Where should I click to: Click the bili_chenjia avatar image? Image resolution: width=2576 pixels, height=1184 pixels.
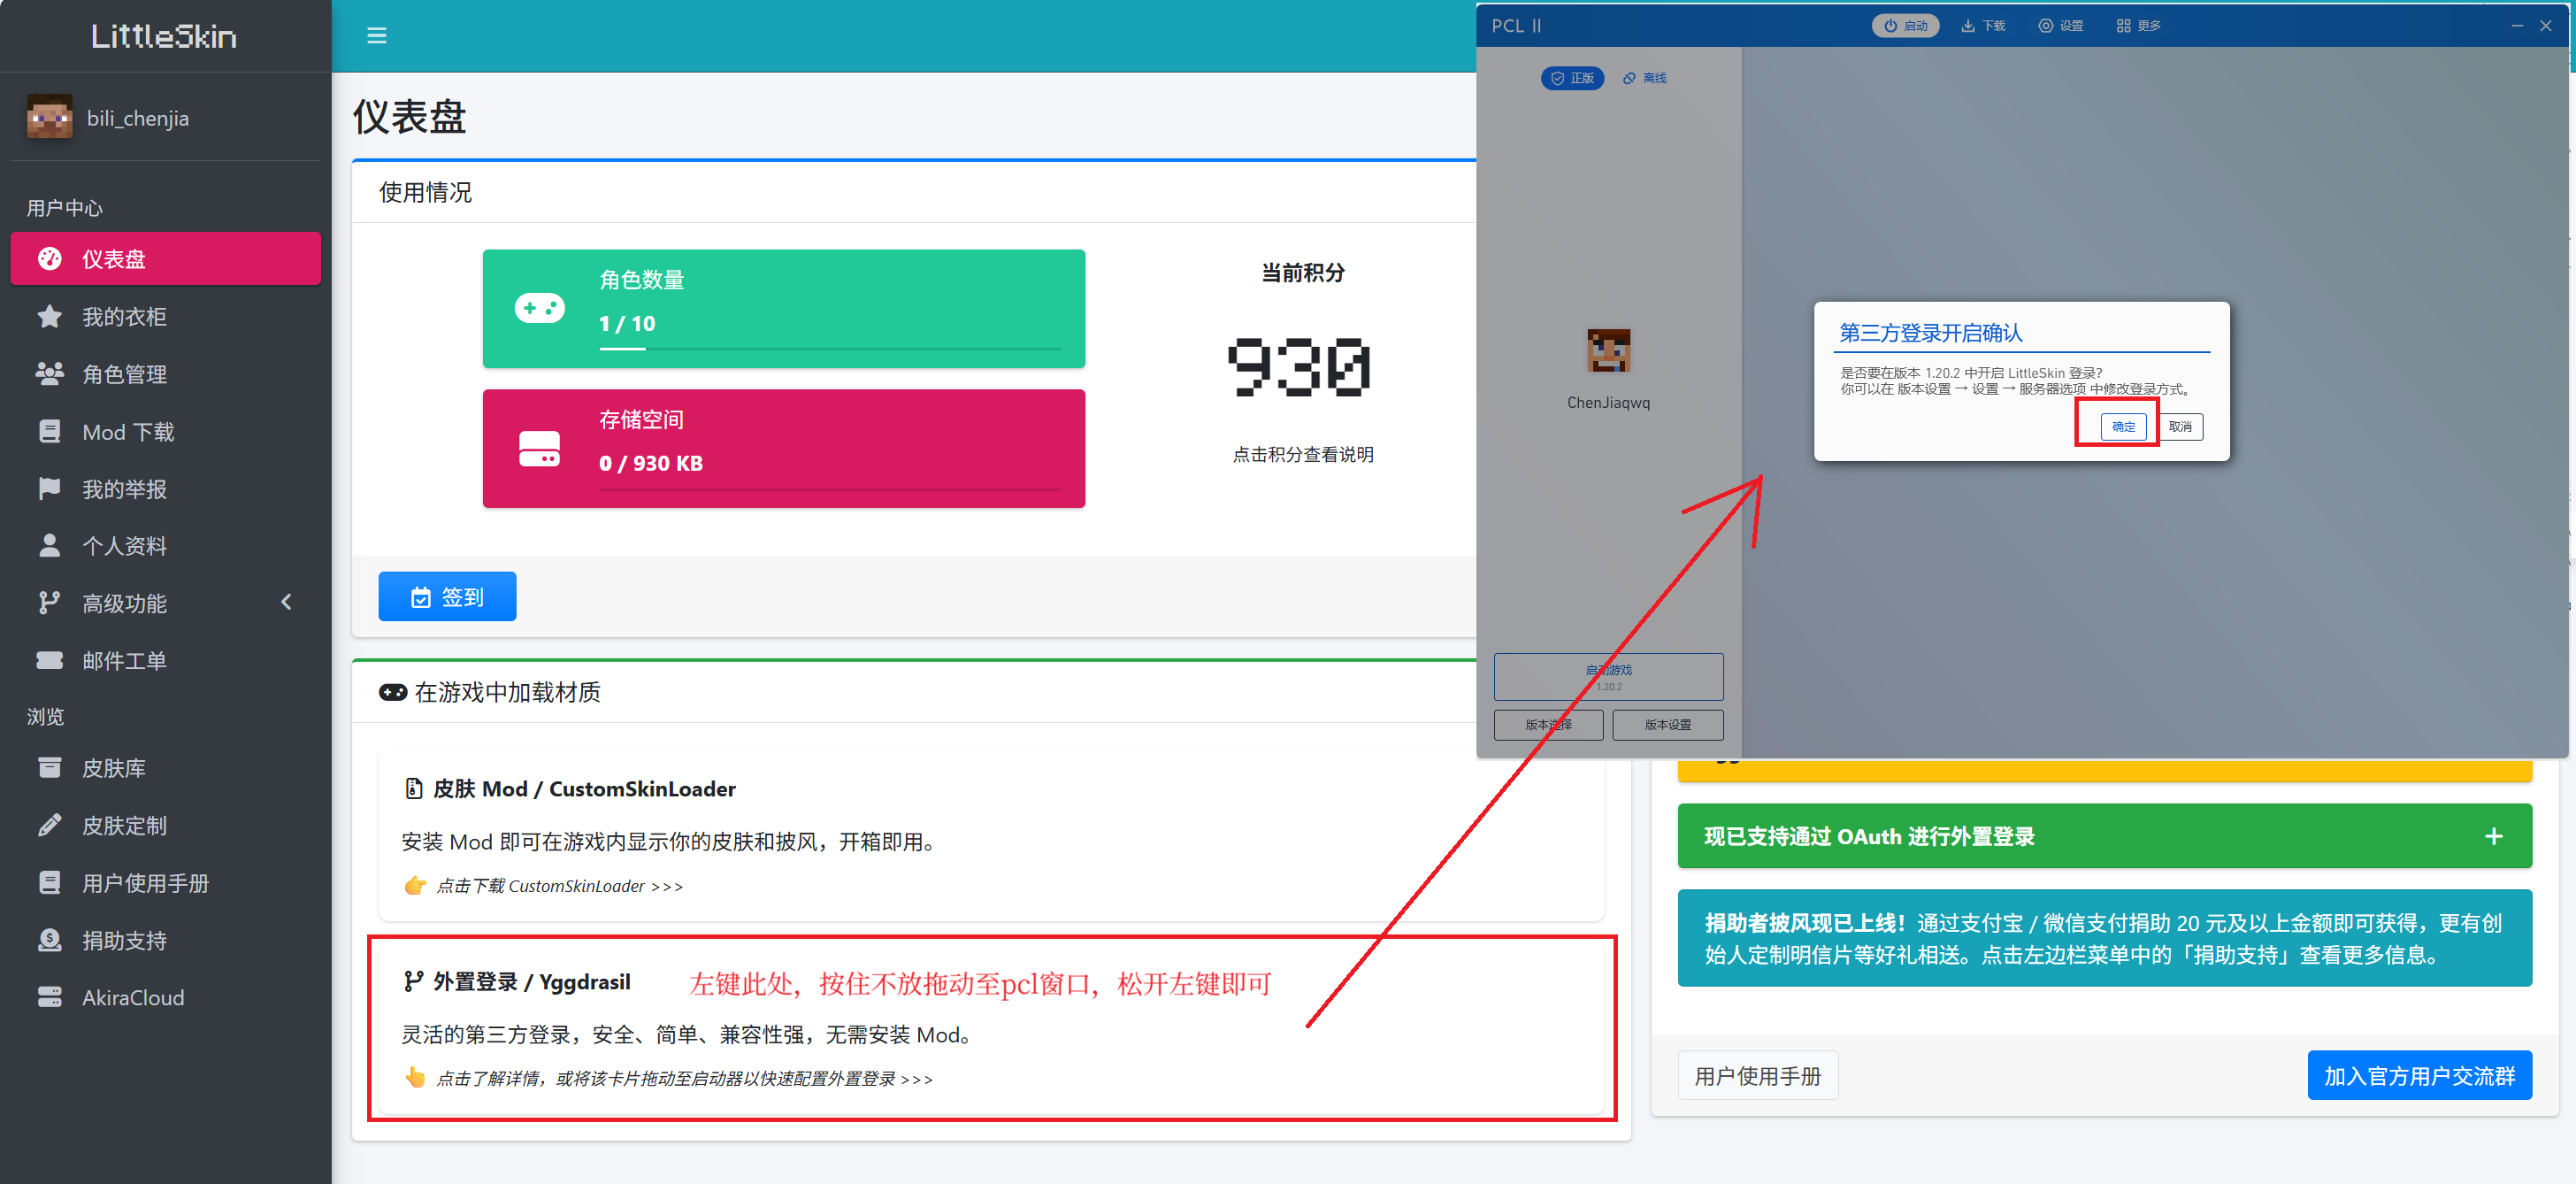coord(50,118)
